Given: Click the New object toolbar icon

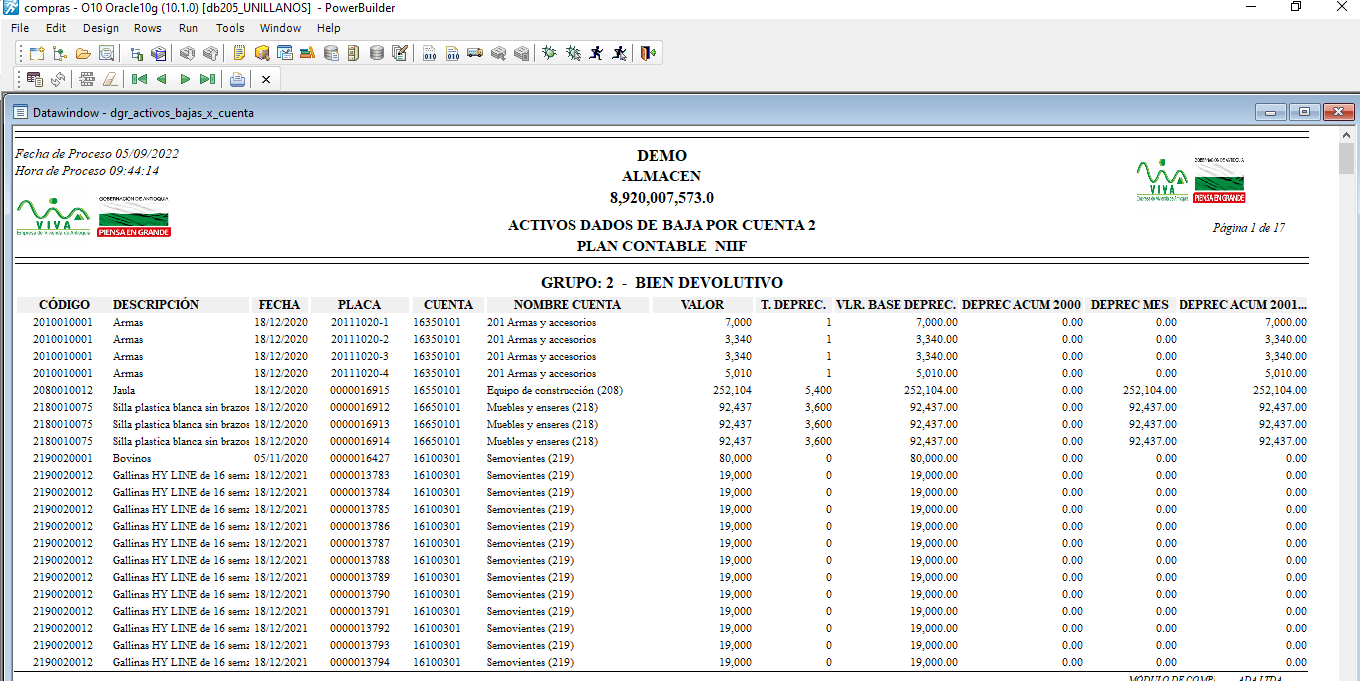Looking at the screenshot, I should tap(36, 53).
